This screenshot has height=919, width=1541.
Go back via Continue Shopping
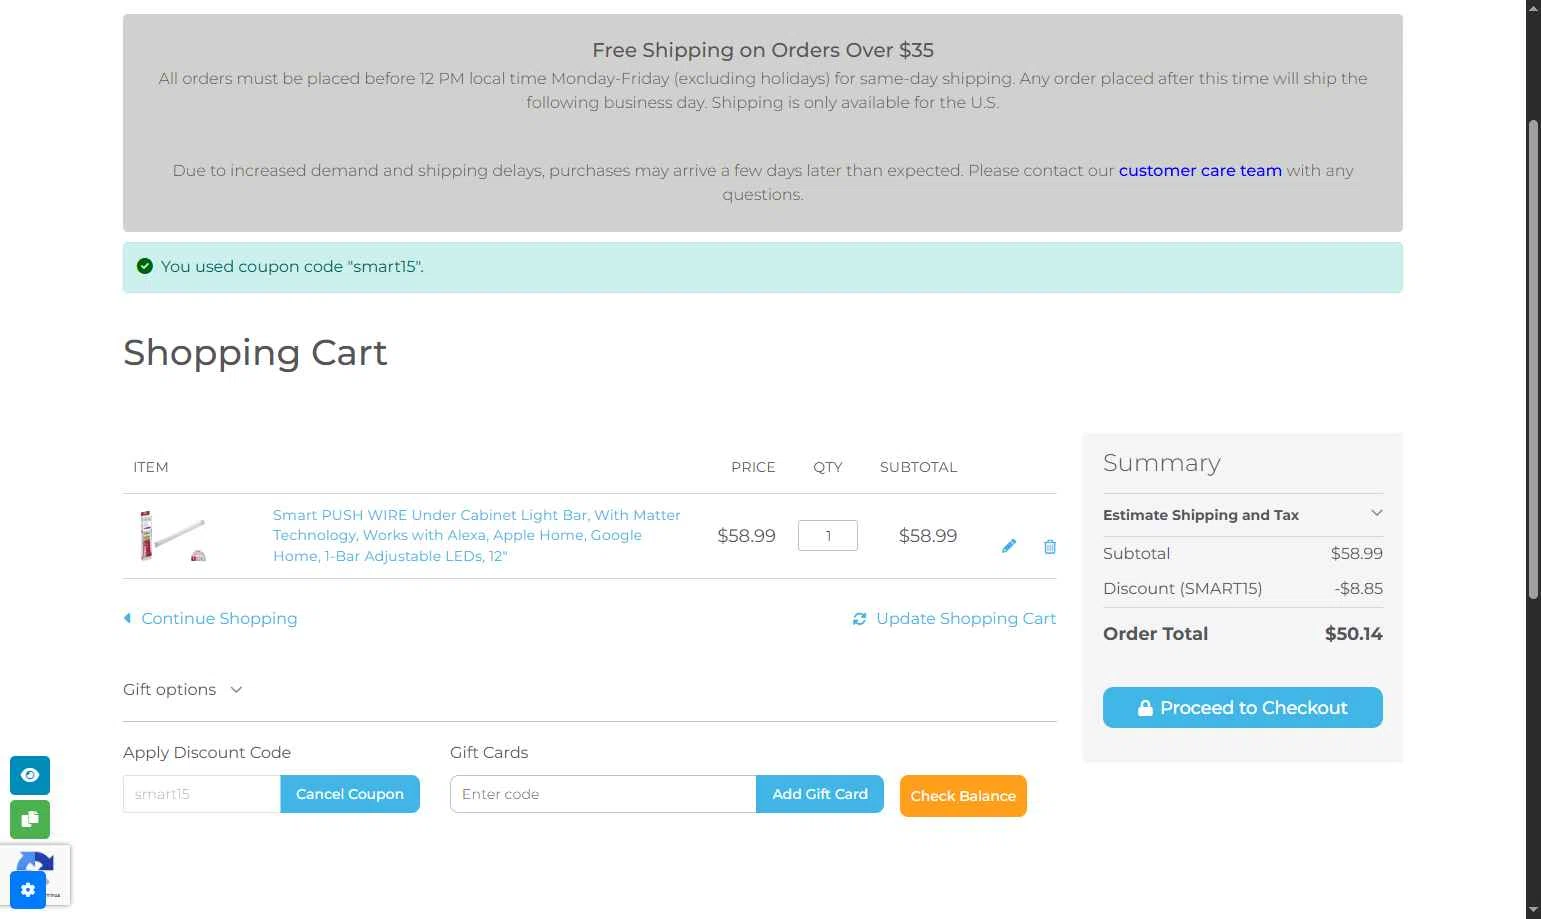[x=210, y=618]
